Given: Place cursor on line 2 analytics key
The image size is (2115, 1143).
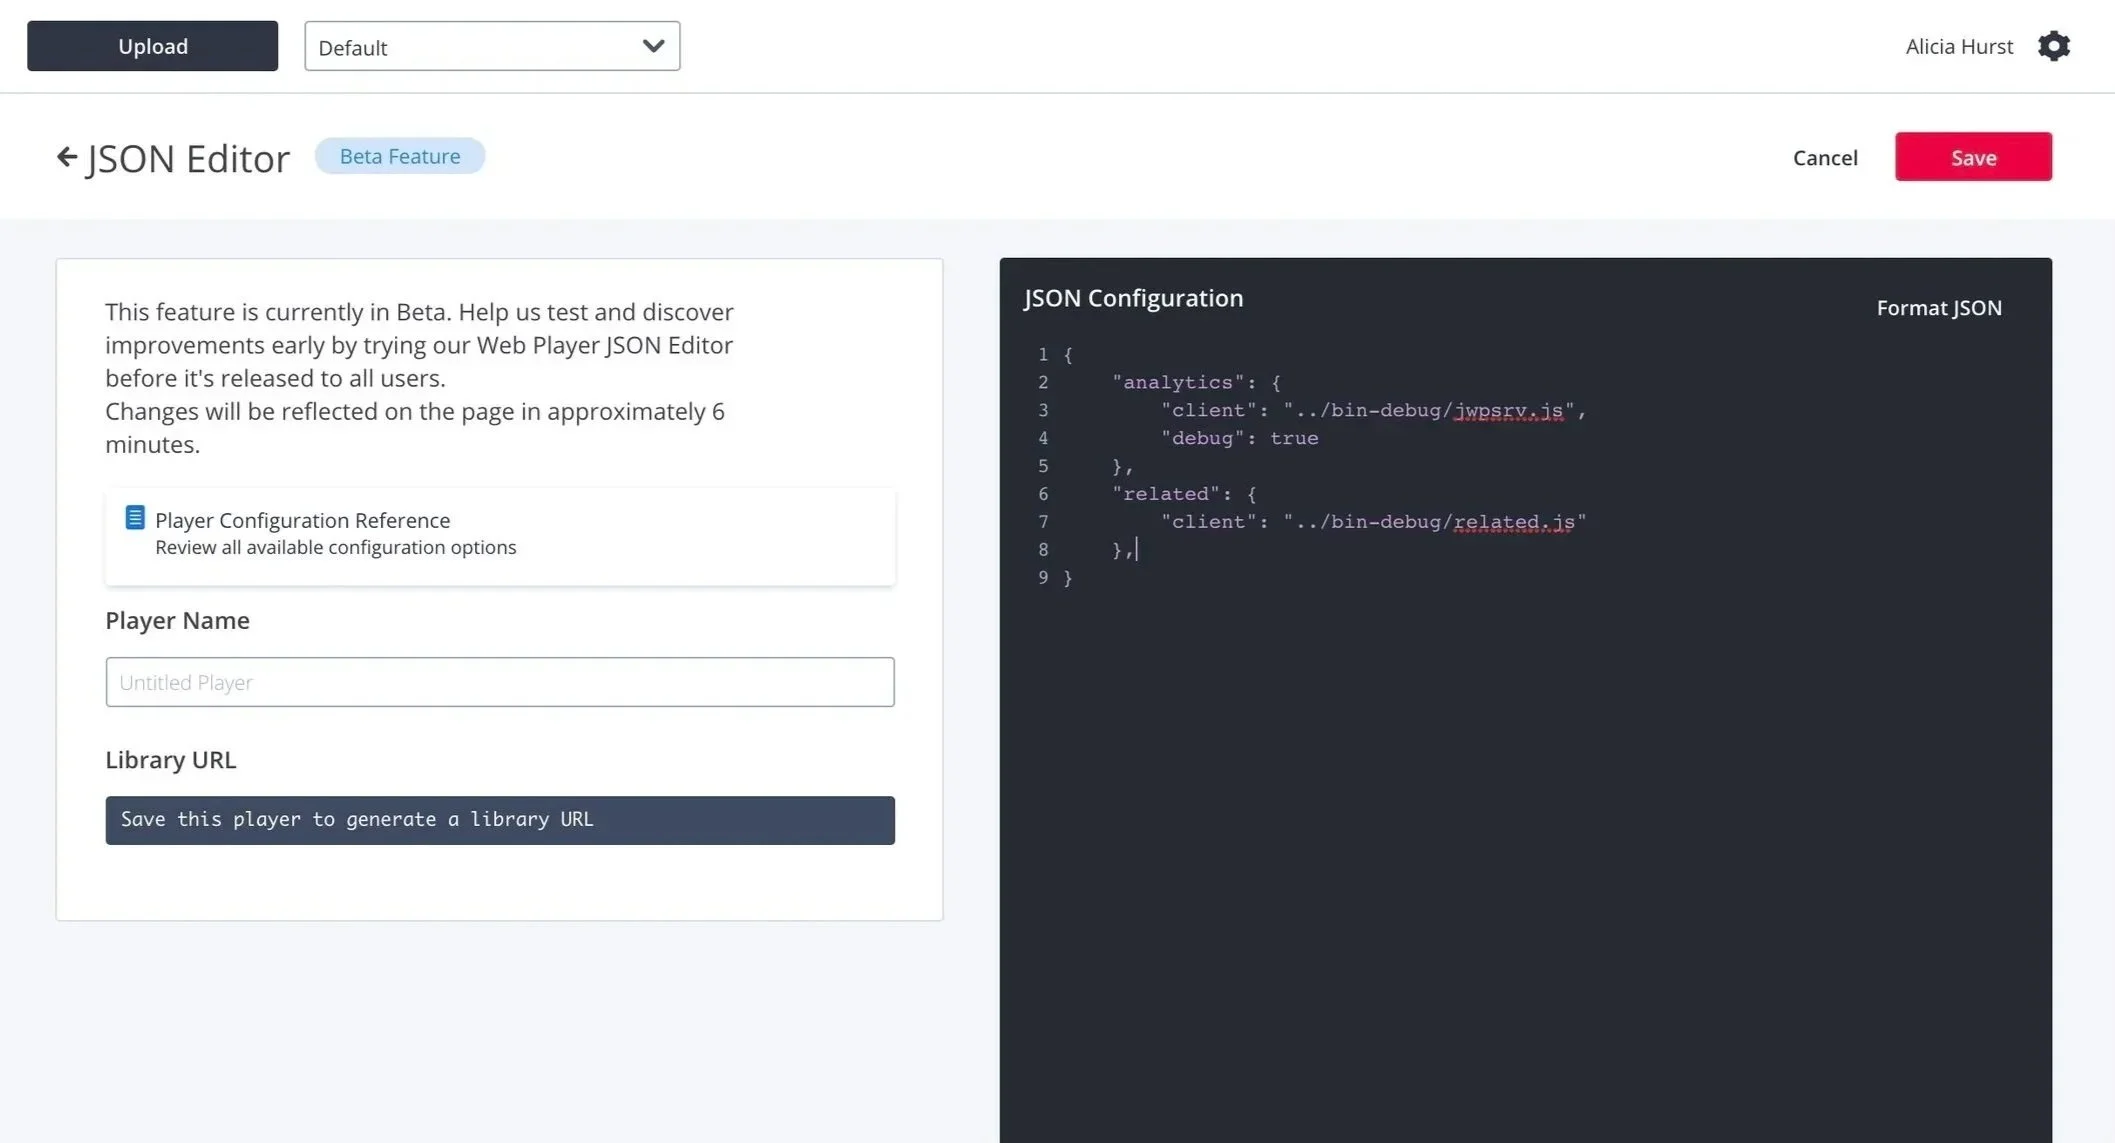Looking at the screenshot, I should coord(1178,382).
